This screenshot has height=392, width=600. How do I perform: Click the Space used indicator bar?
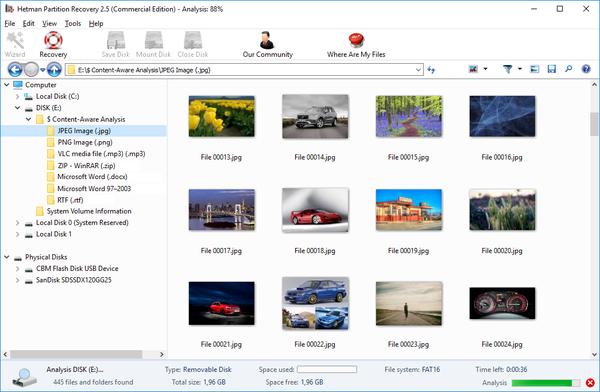tap(327, 369)
